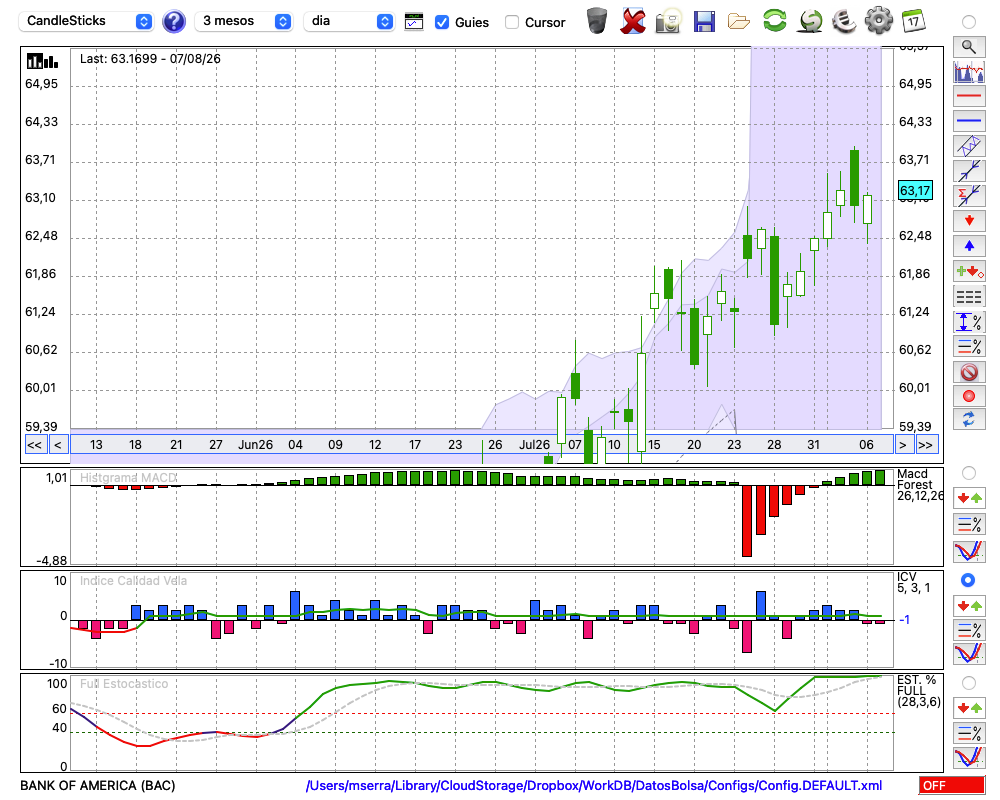This screenshot has height=800, width=1000.
Task: Toggle the red OFF indicator
Action: coord(952,785)
